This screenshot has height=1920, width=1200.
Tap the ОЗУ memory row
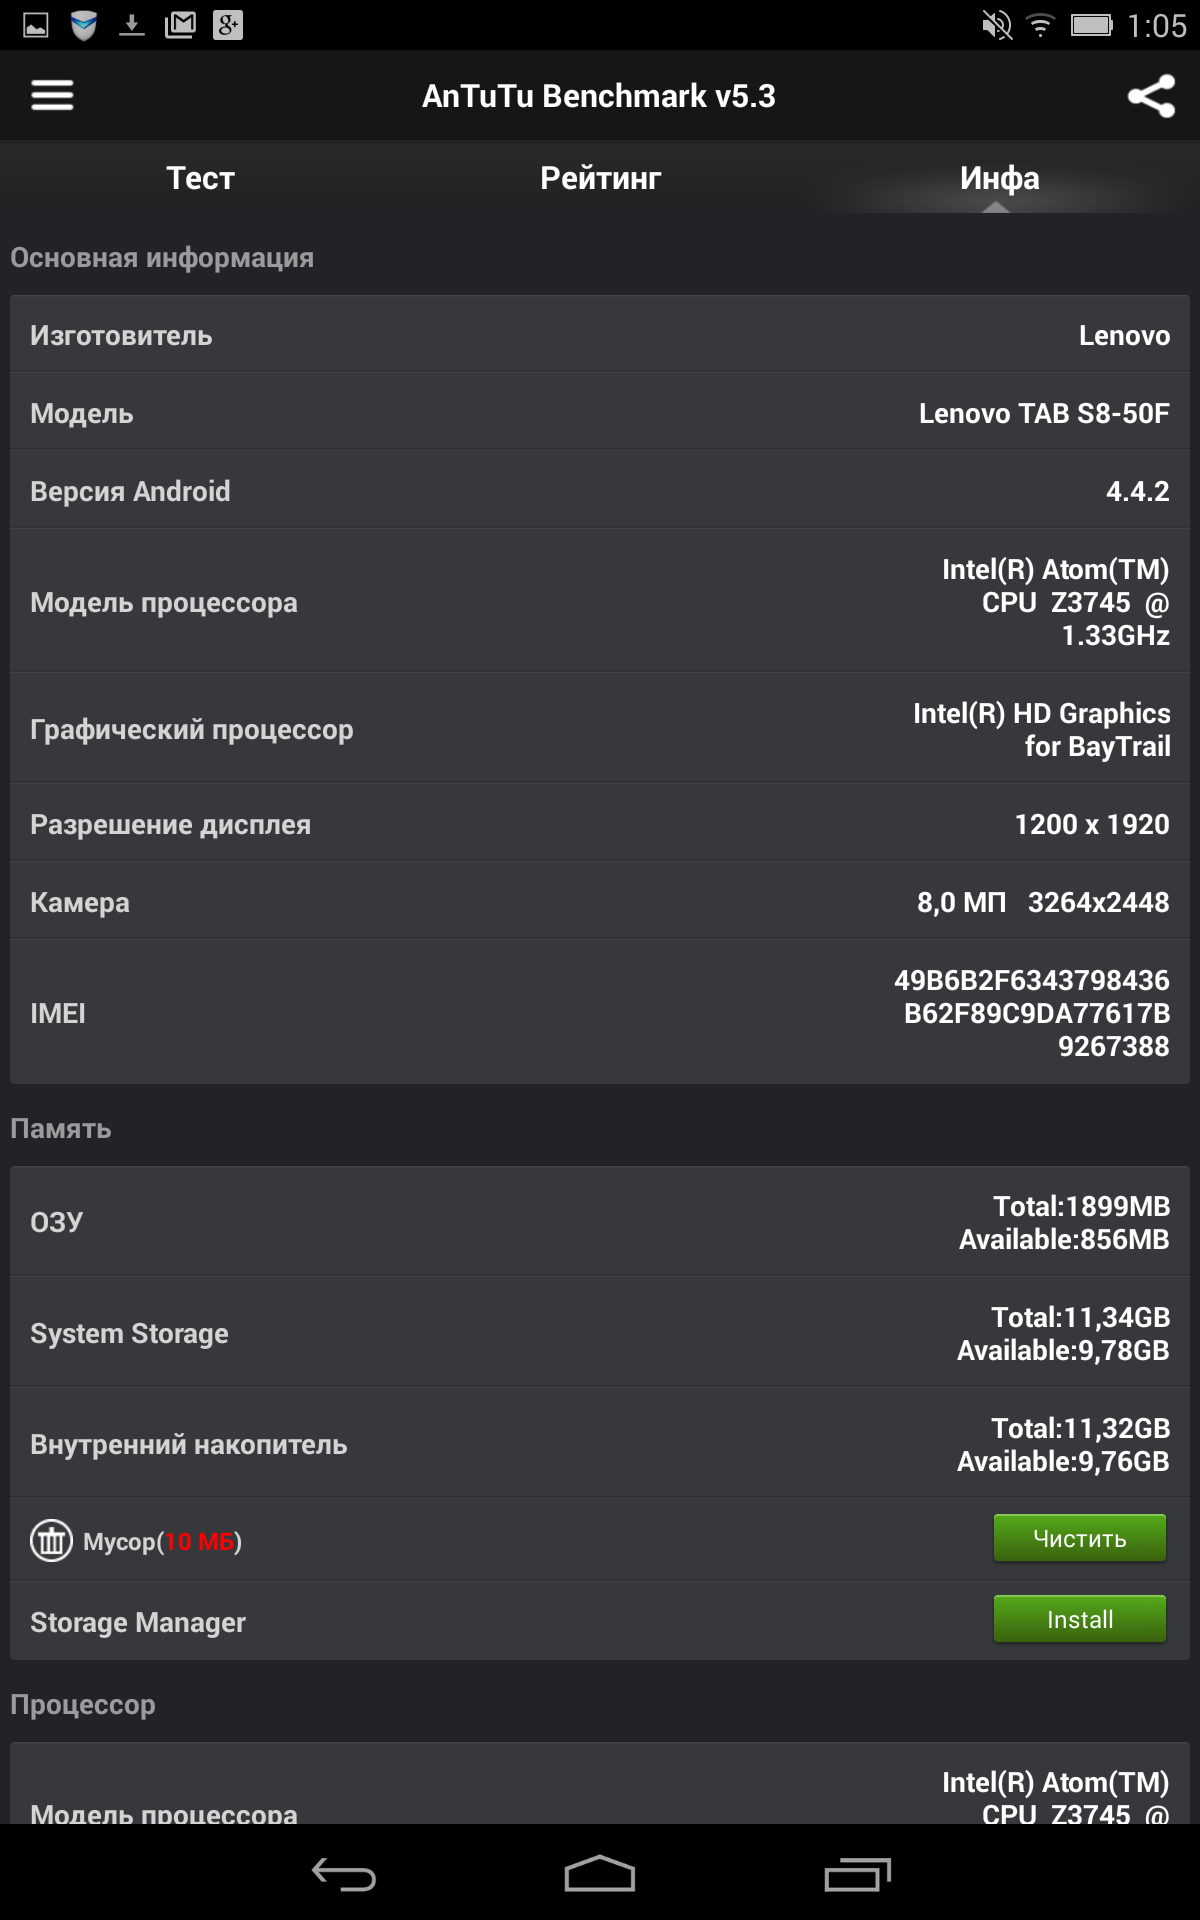600,1221
